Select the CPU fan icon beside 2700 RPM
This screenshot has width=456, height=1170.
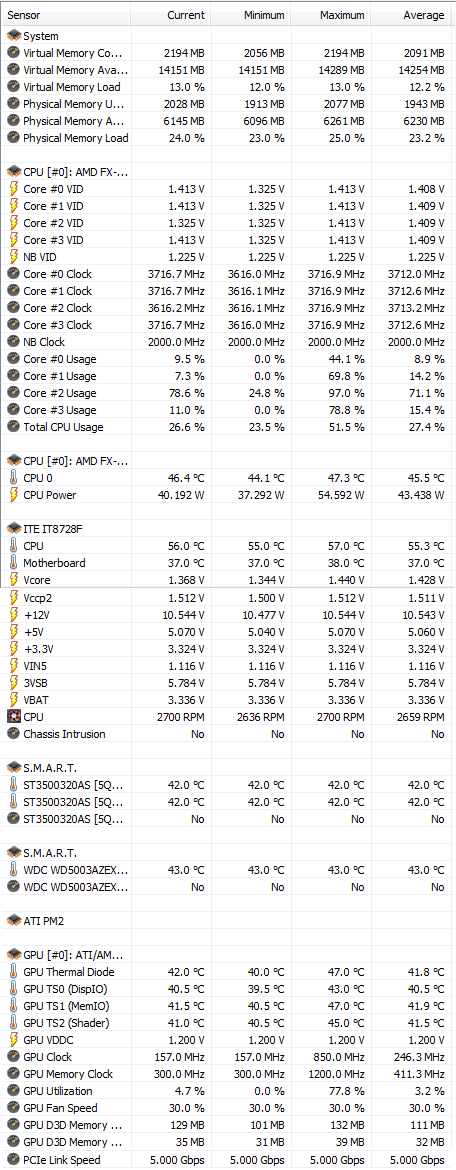tap(13, 716)
